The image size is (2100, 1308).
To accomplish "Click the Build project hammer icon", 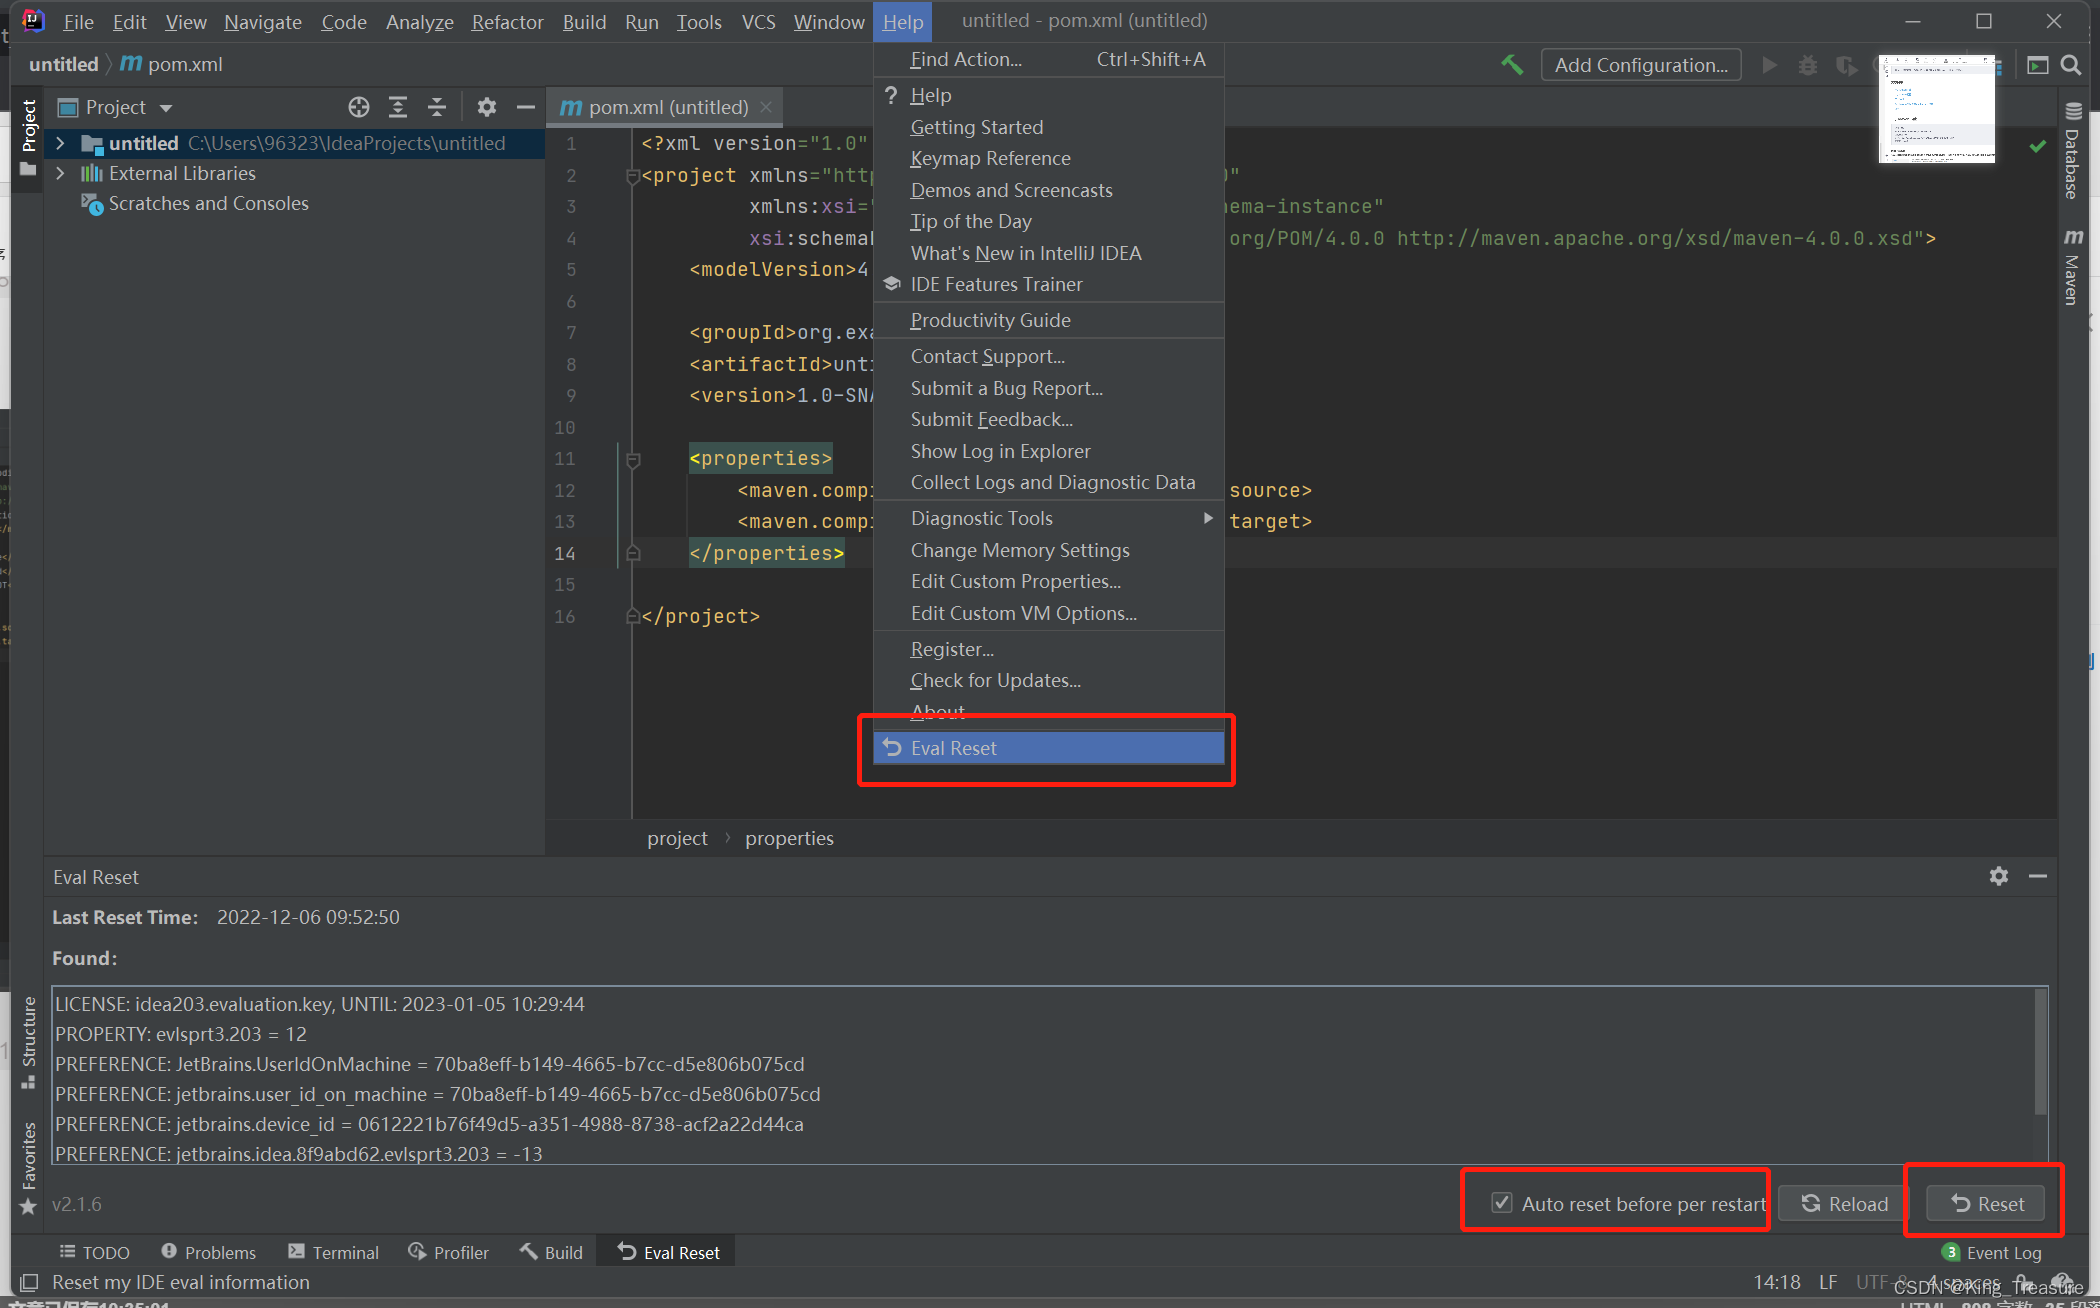I will point(1512,65).
